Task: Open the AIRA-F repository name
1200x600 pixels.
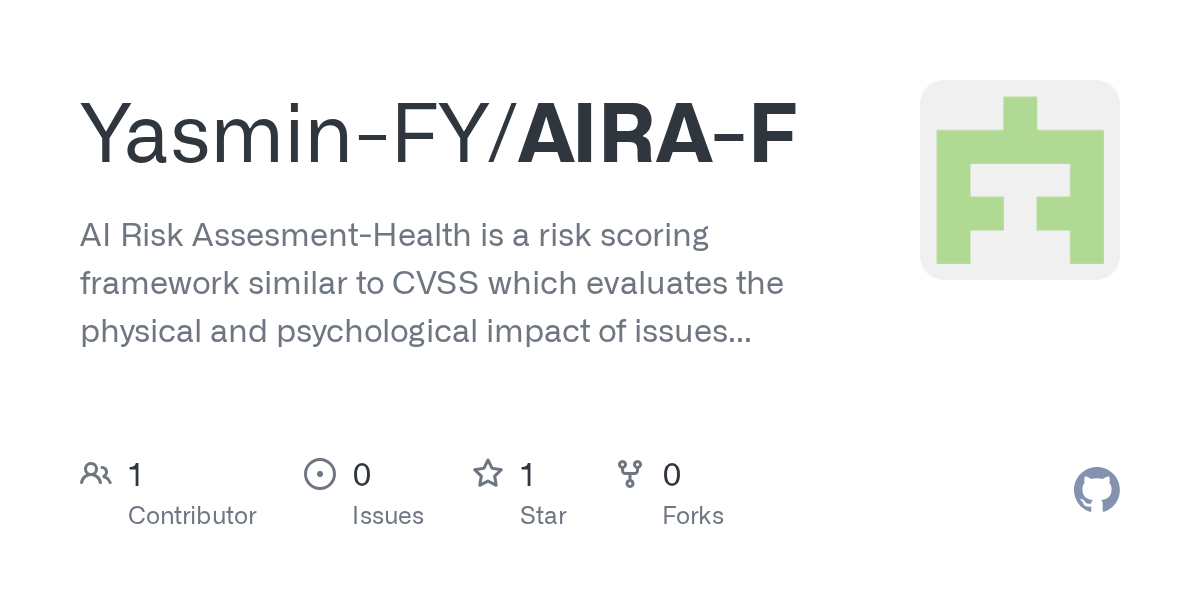Action: point(657,134)
